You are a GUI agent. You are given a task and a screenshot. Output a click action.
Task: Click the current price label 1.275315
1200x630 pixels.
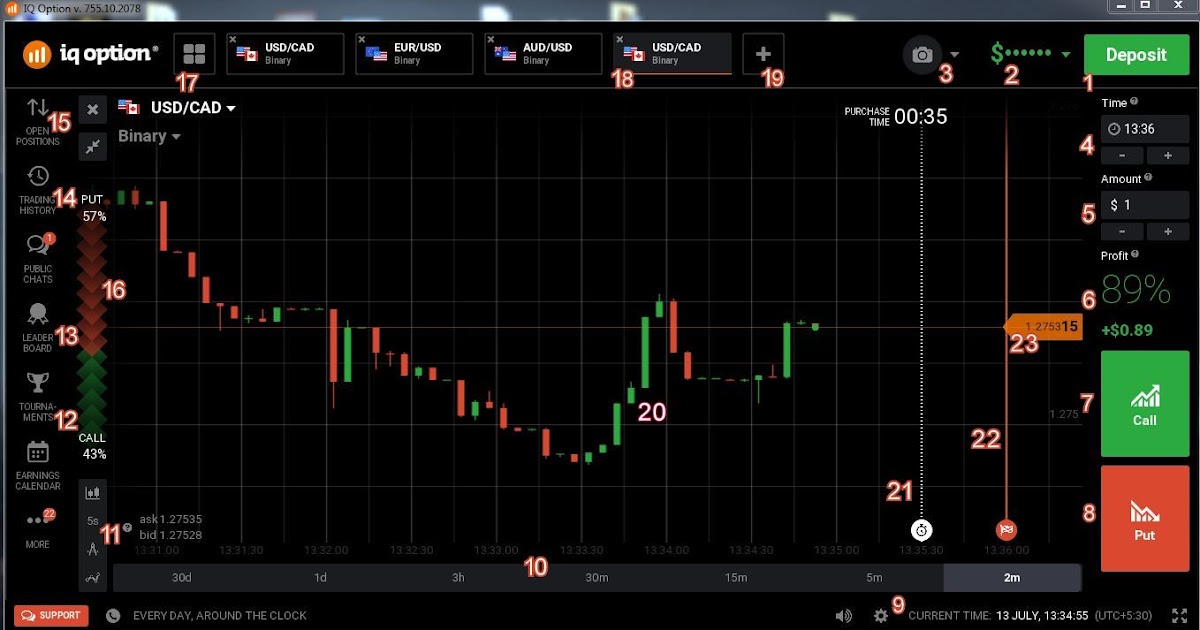coord(1044,326)
